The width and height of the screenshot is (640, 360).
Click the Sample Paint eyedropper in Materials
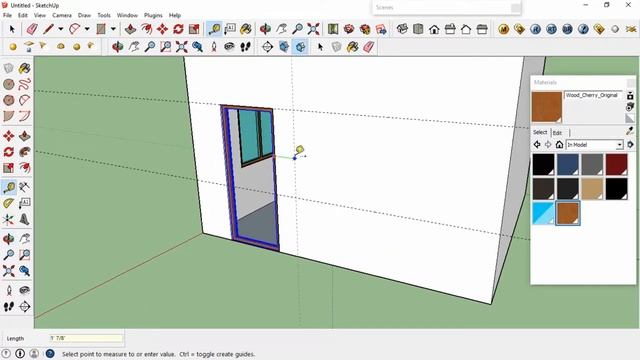(x=630, y=131)
